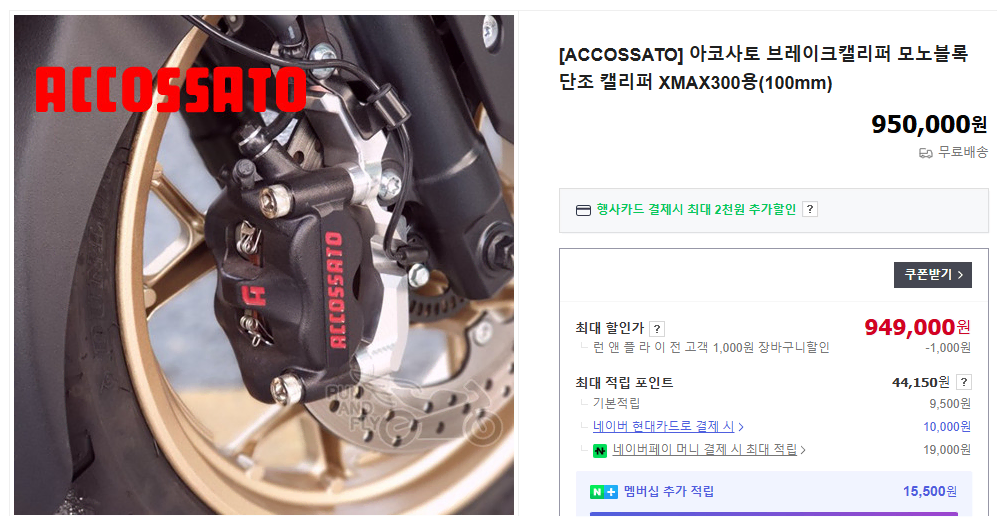Click the green Naver Pay N icon

600,451
